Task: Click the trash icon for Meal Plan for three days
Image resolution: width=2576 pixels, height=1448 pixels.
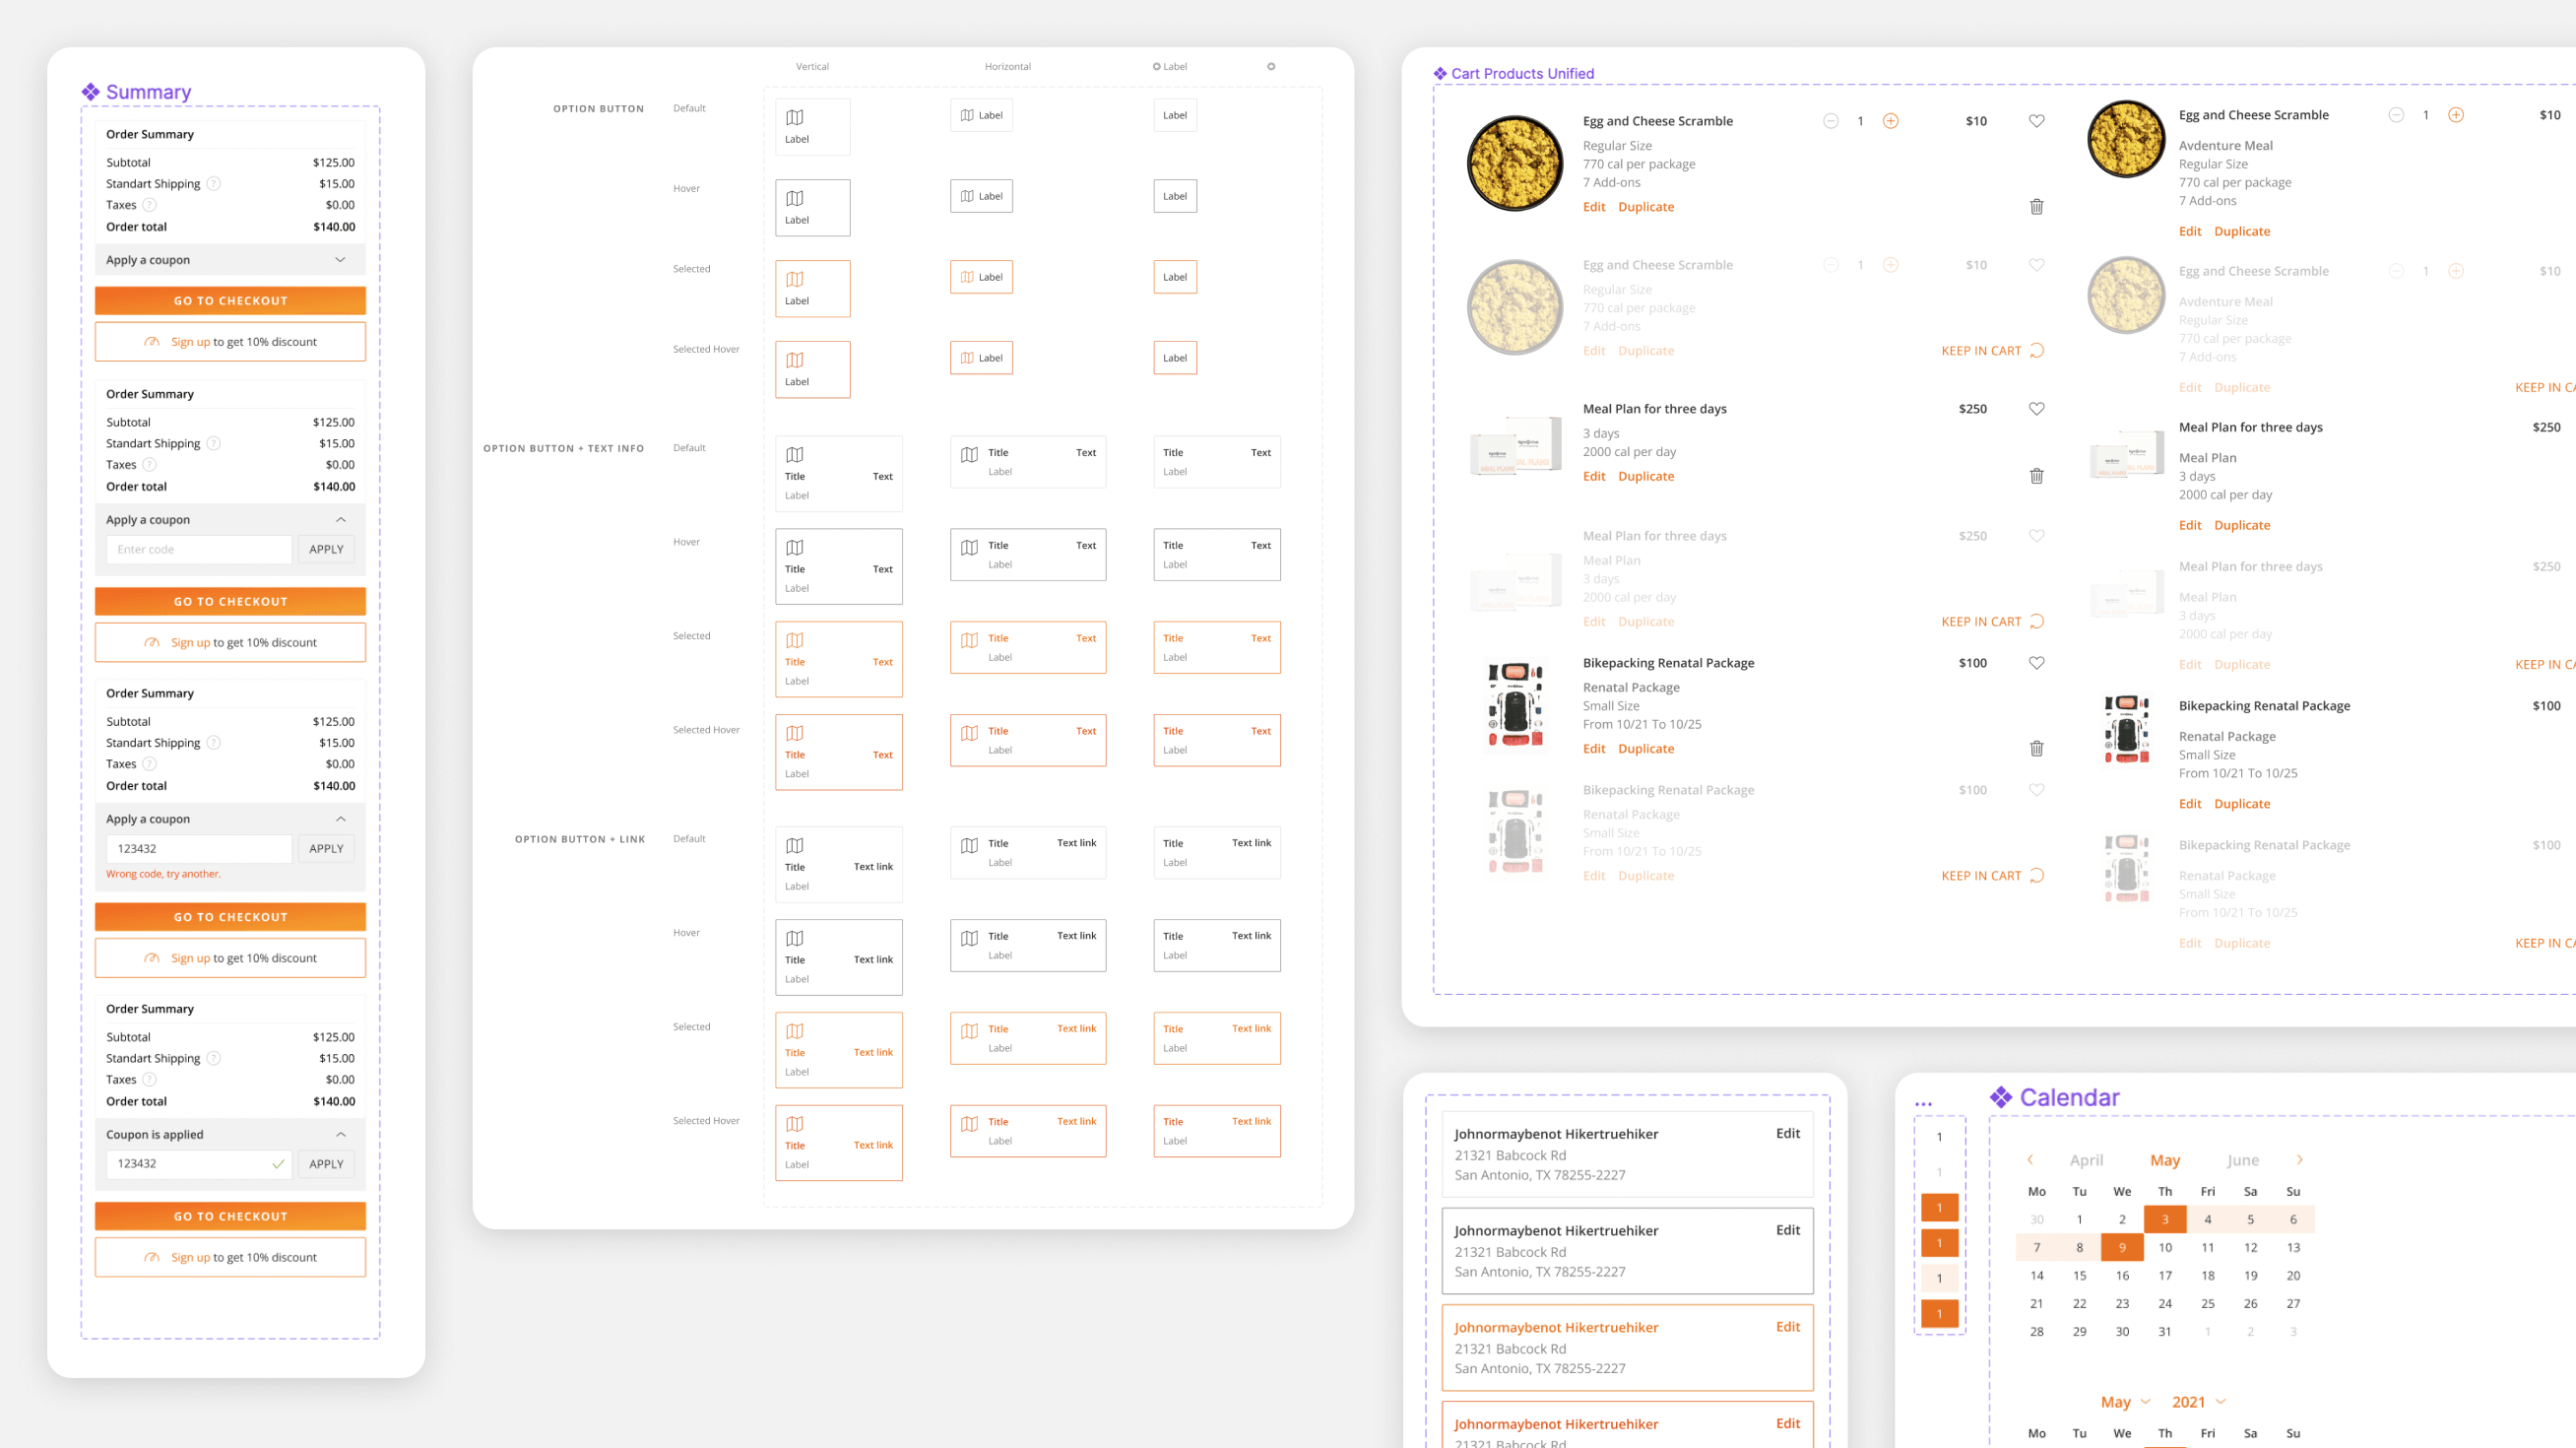Action: tap(2036, 476)
